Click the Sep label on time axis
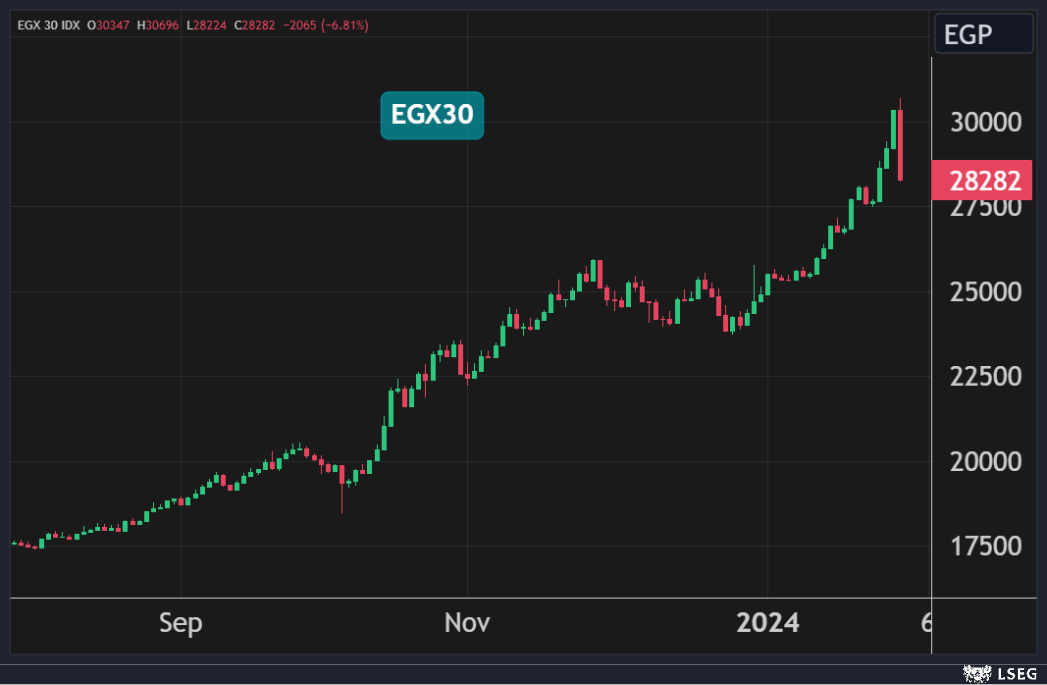 (180, 624)
